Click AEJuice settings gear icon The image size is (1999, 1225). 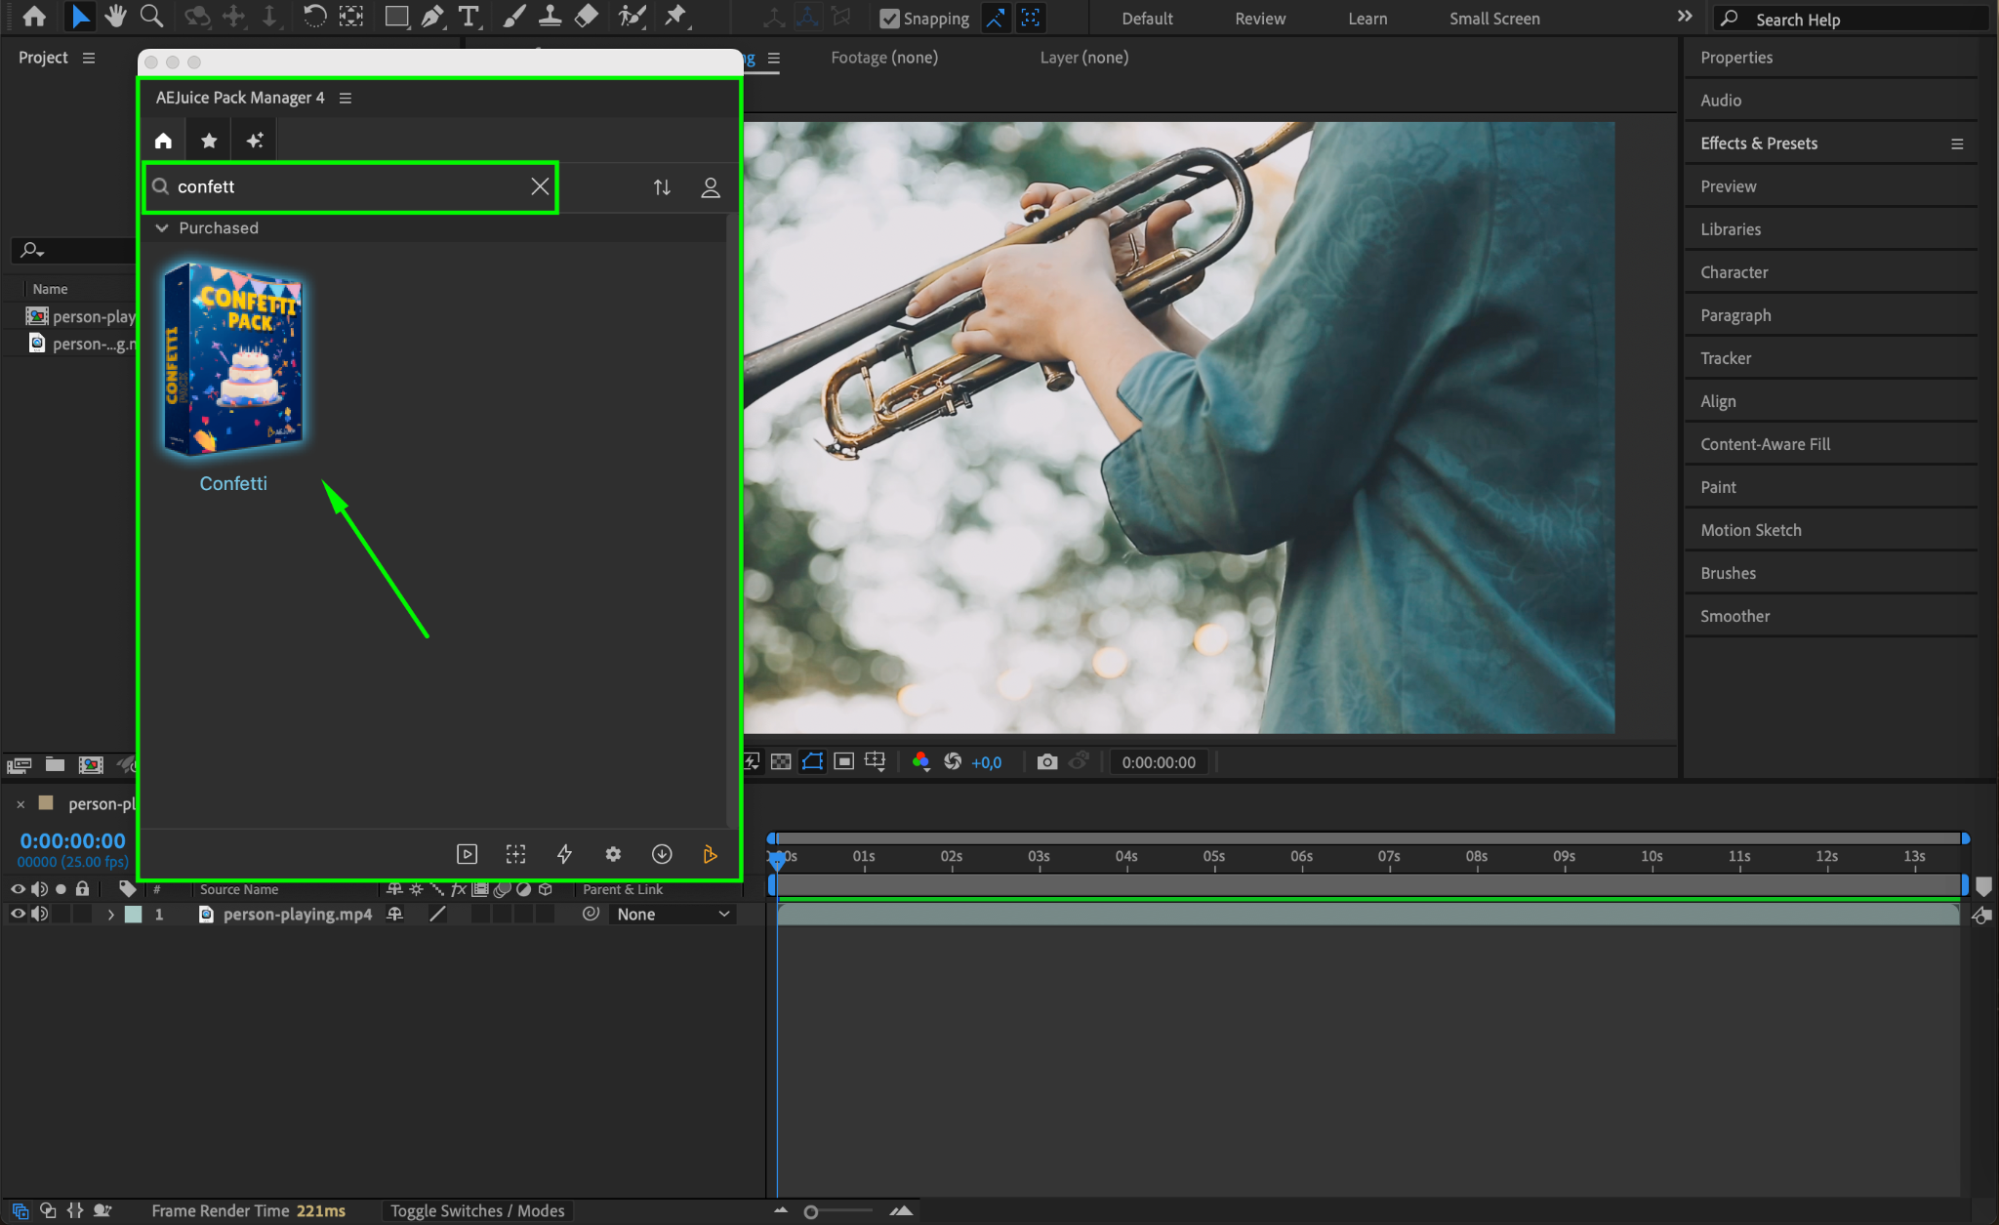[x=613, y=854]
